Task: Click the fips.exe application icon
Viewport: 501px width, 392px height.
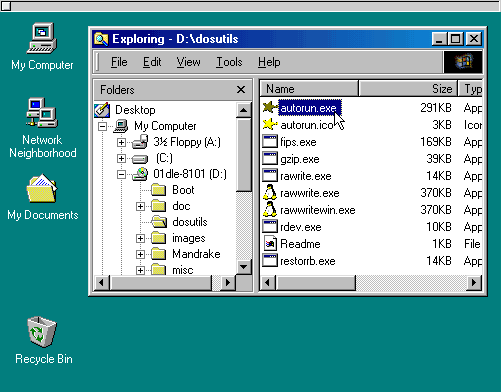Action: 270,142
